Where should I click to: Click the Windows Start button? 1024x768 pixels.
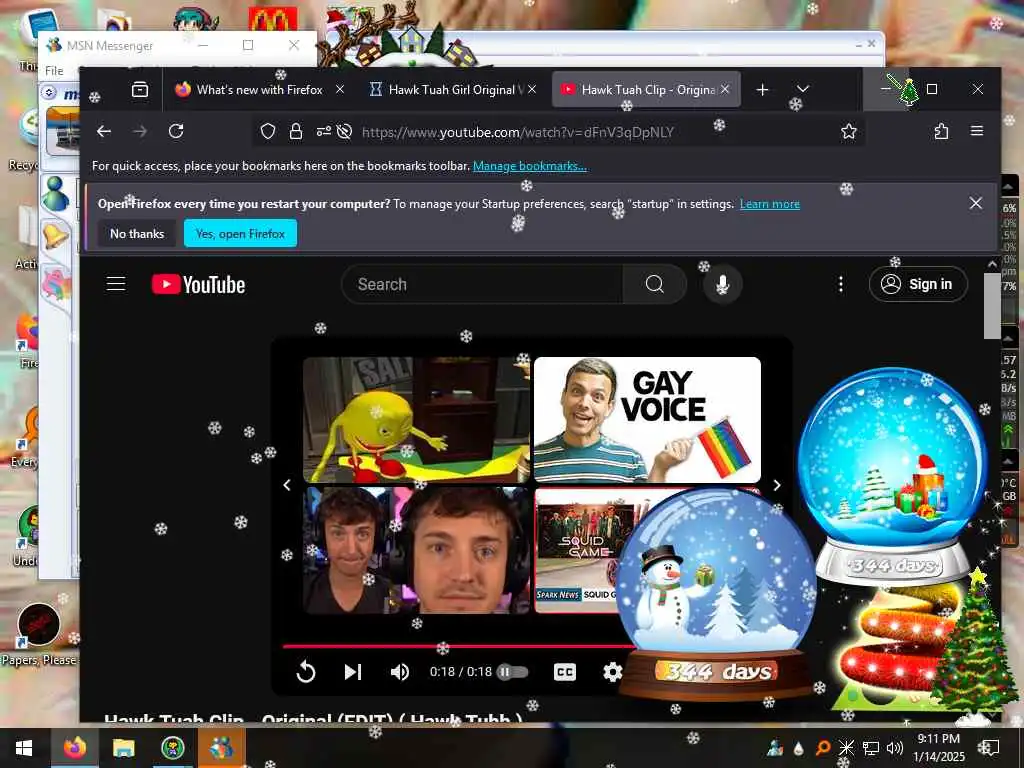pos(24,748)
